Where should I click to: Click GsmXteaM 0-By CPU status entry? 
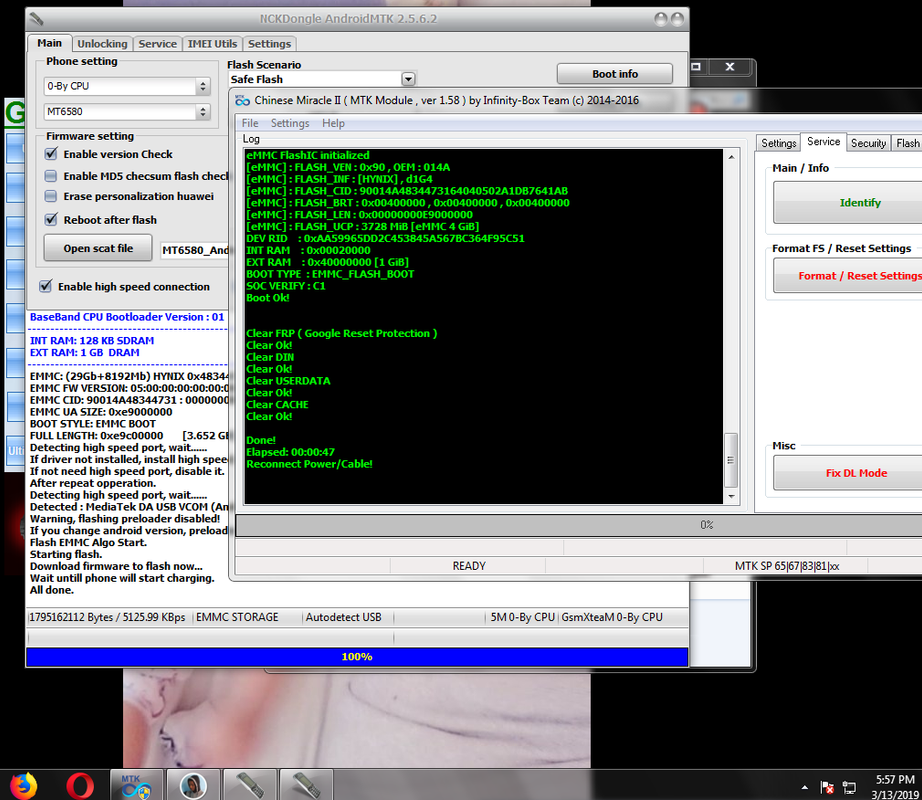pos(612,617)
